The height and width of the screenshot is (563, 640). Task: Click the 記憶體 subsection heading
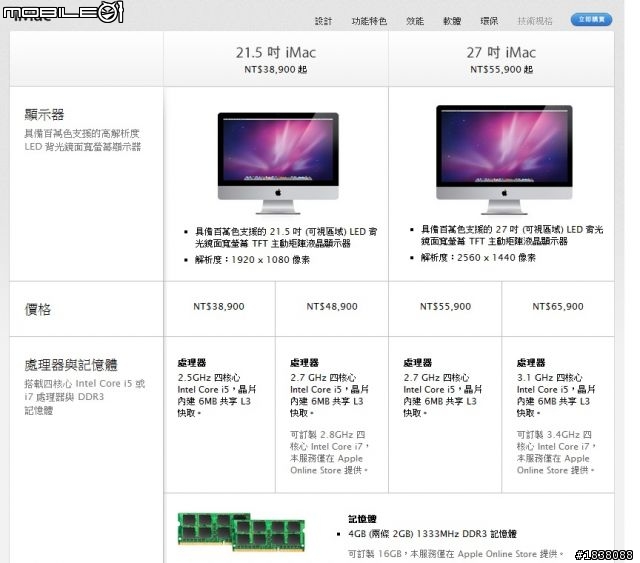point(362,519)
